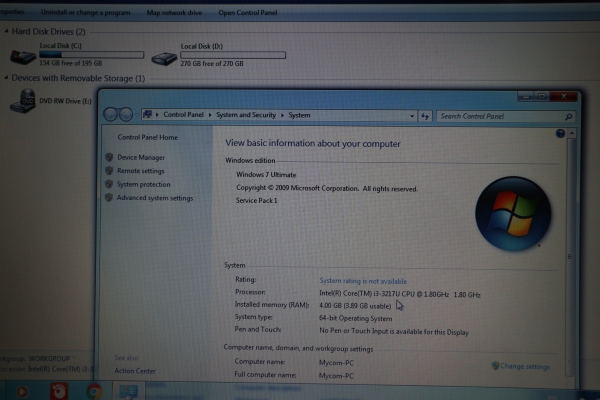This screenshot has width=600, height=400.
Task: Click the search magnifier icon in Control Panel
Action: (569, 117)
